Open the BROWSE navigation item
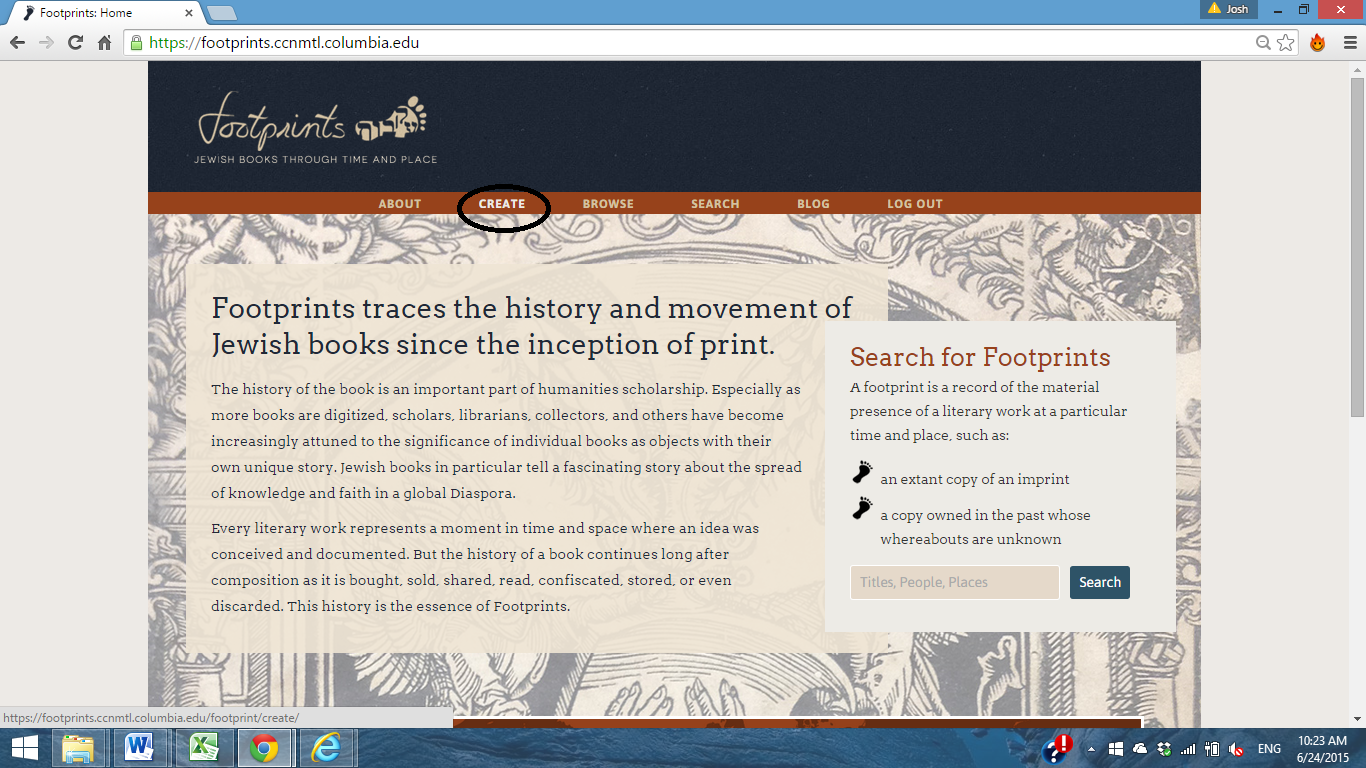The image size is (1366, 768). (608, 204)
